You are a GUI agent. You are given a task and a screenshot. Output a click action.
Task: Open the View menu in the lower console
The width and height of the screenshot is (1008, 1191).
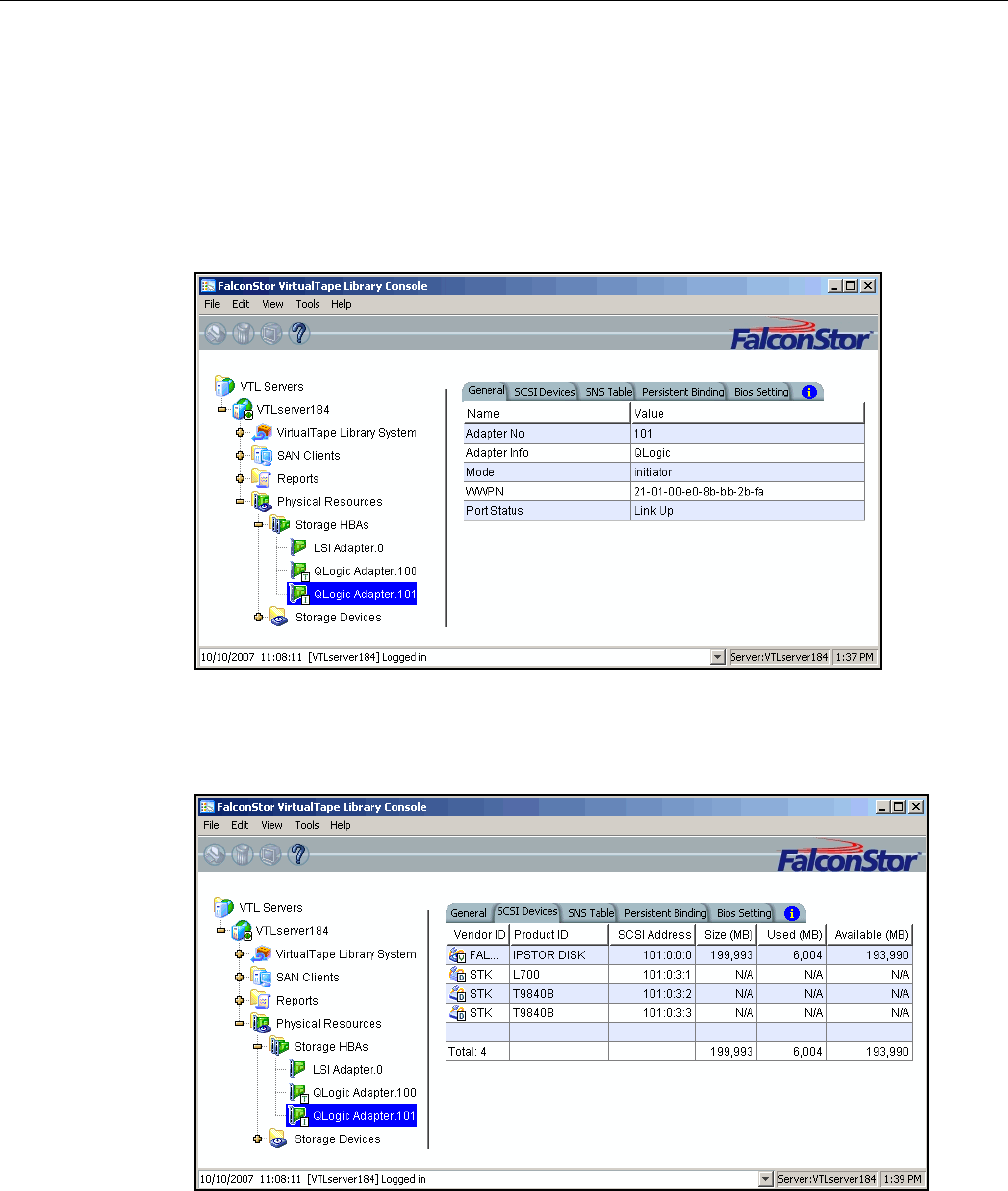[272, 825]
